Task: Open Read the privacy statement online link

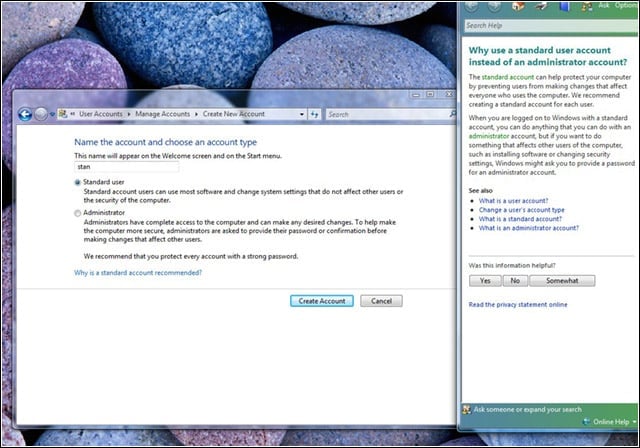Action: pyautogui.click(x=518, y=305)
